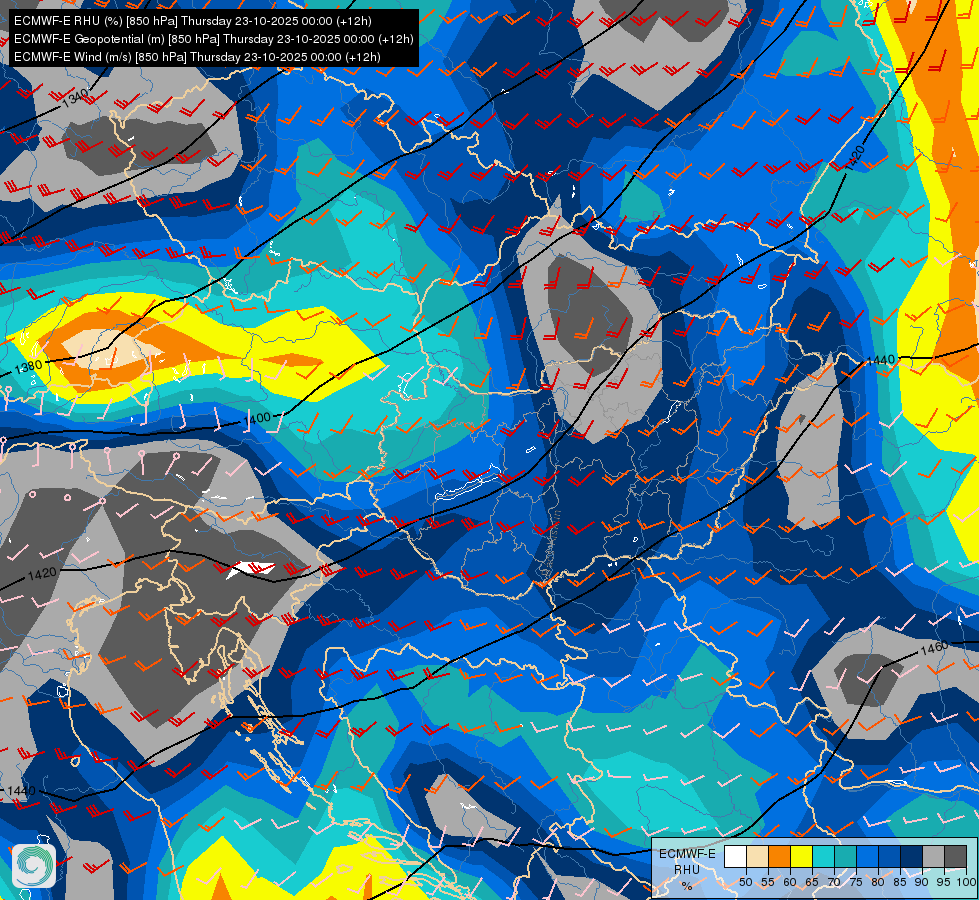Click the 1380 geopotential contour label
The width and height of the screenshot is (979, 900).
[29, 366]
